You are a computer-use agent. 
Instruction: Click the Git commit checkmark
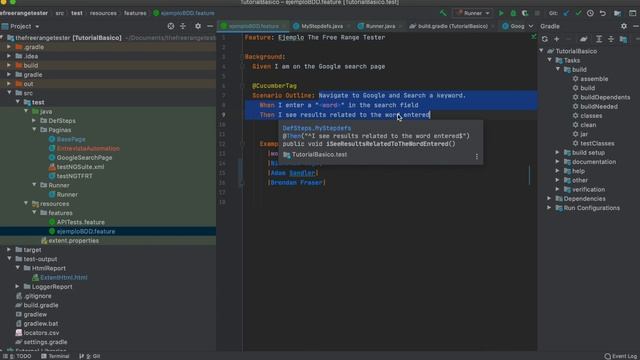578,13
